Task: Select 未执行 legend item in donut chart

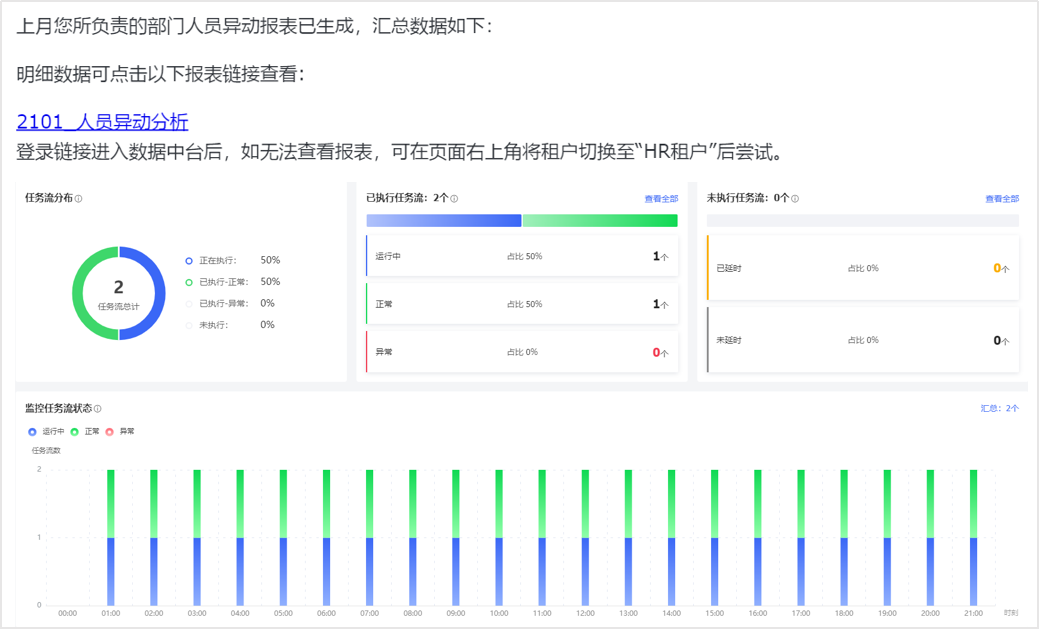Action: tap(211, 325)
